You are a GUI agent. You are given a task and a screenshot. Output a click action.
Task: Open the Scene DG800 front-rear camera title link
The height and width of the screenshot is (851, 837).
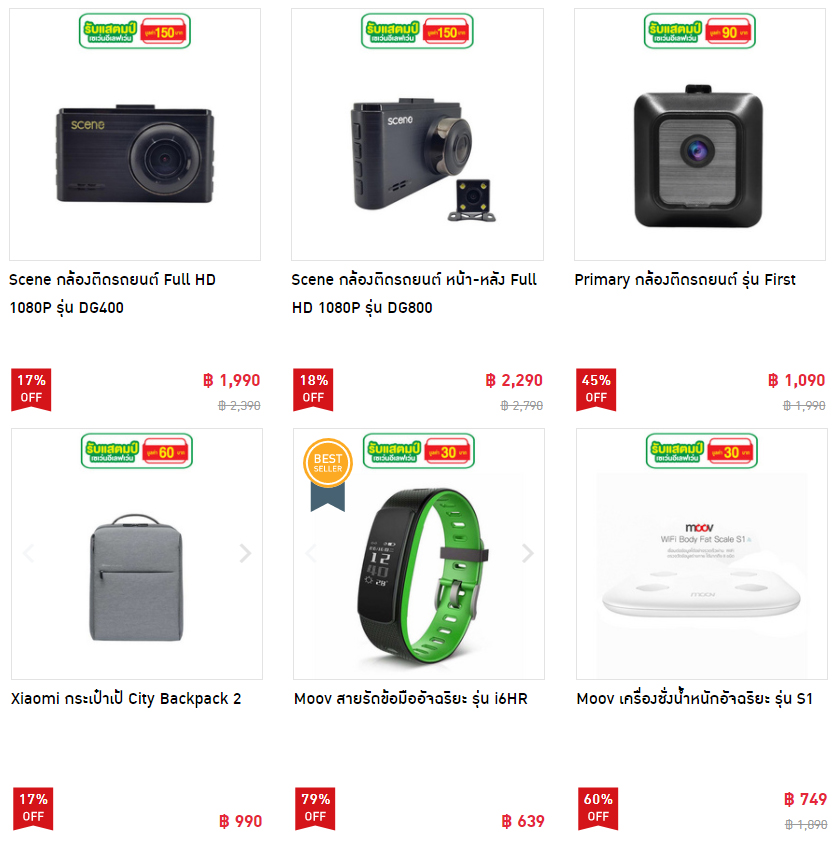tap(414, 294)
